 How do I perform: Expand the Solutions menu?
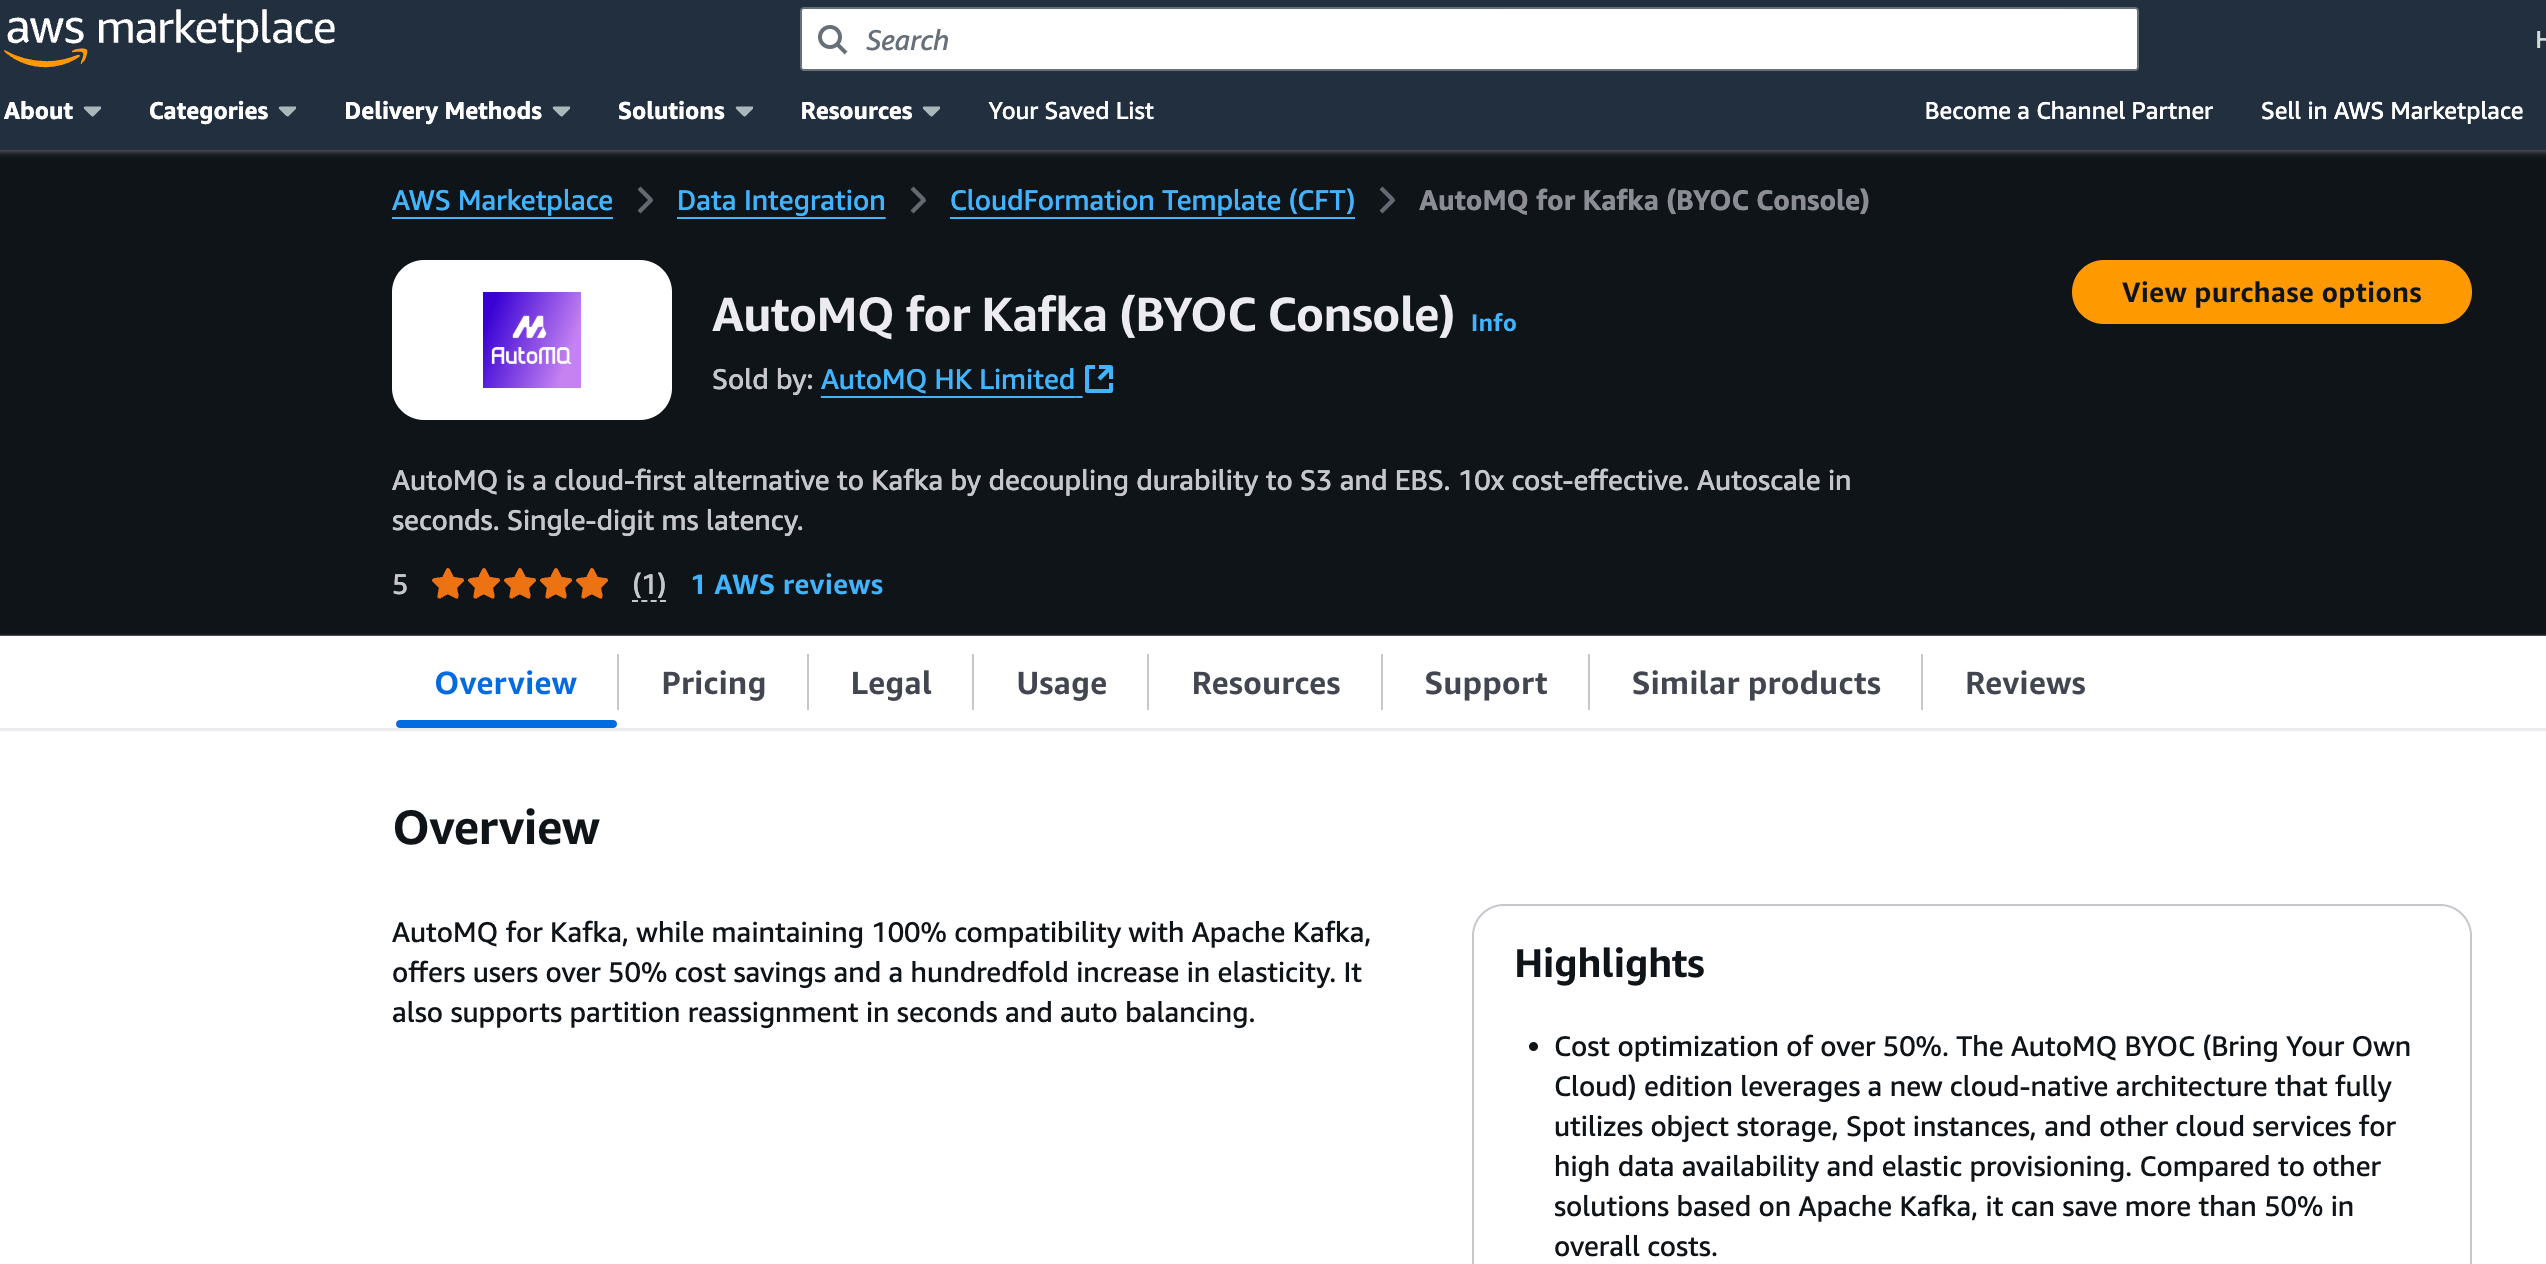[684, 111]
